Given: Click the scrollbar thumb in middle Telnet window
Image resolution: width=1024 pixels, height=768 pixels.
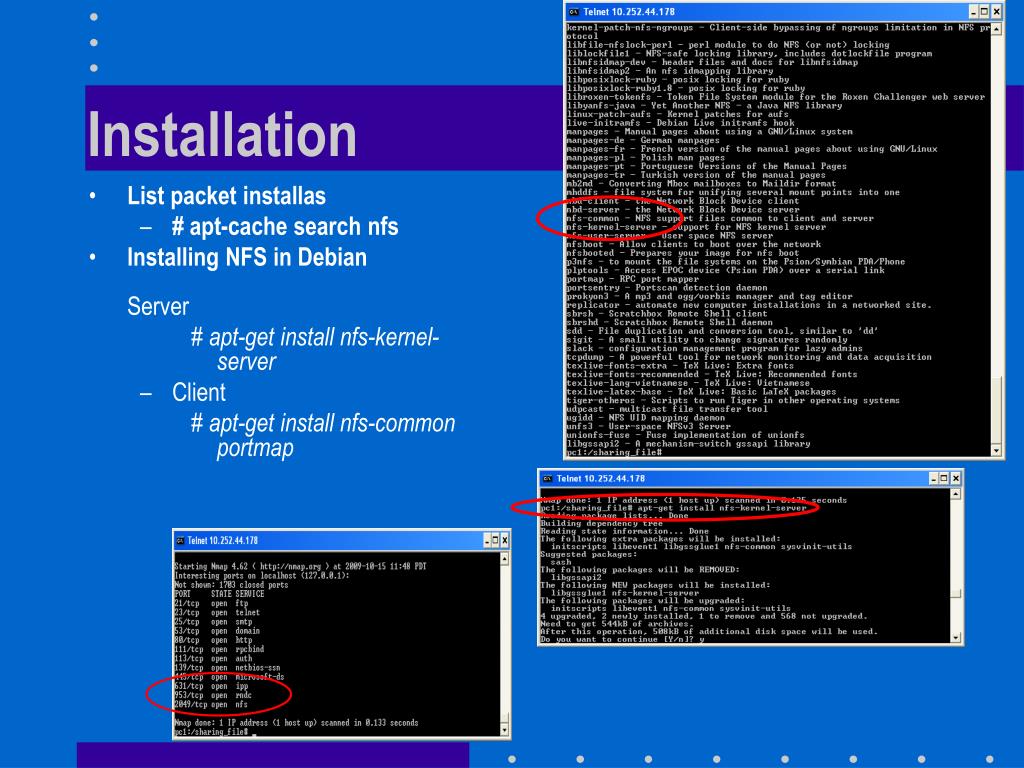Looking at the screenshot, I should pos(955,593).
